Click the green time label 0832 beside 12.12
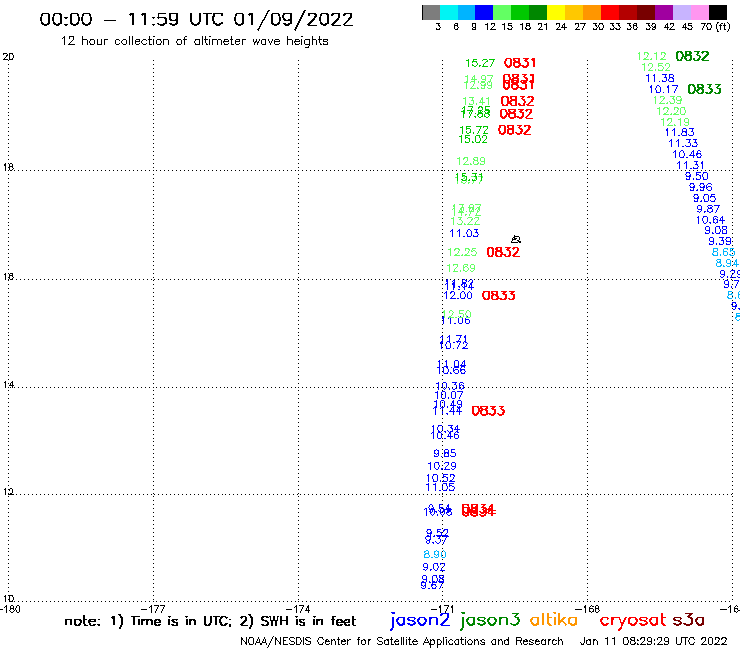This screenshot has height=650, width=740. coord(692,56)
